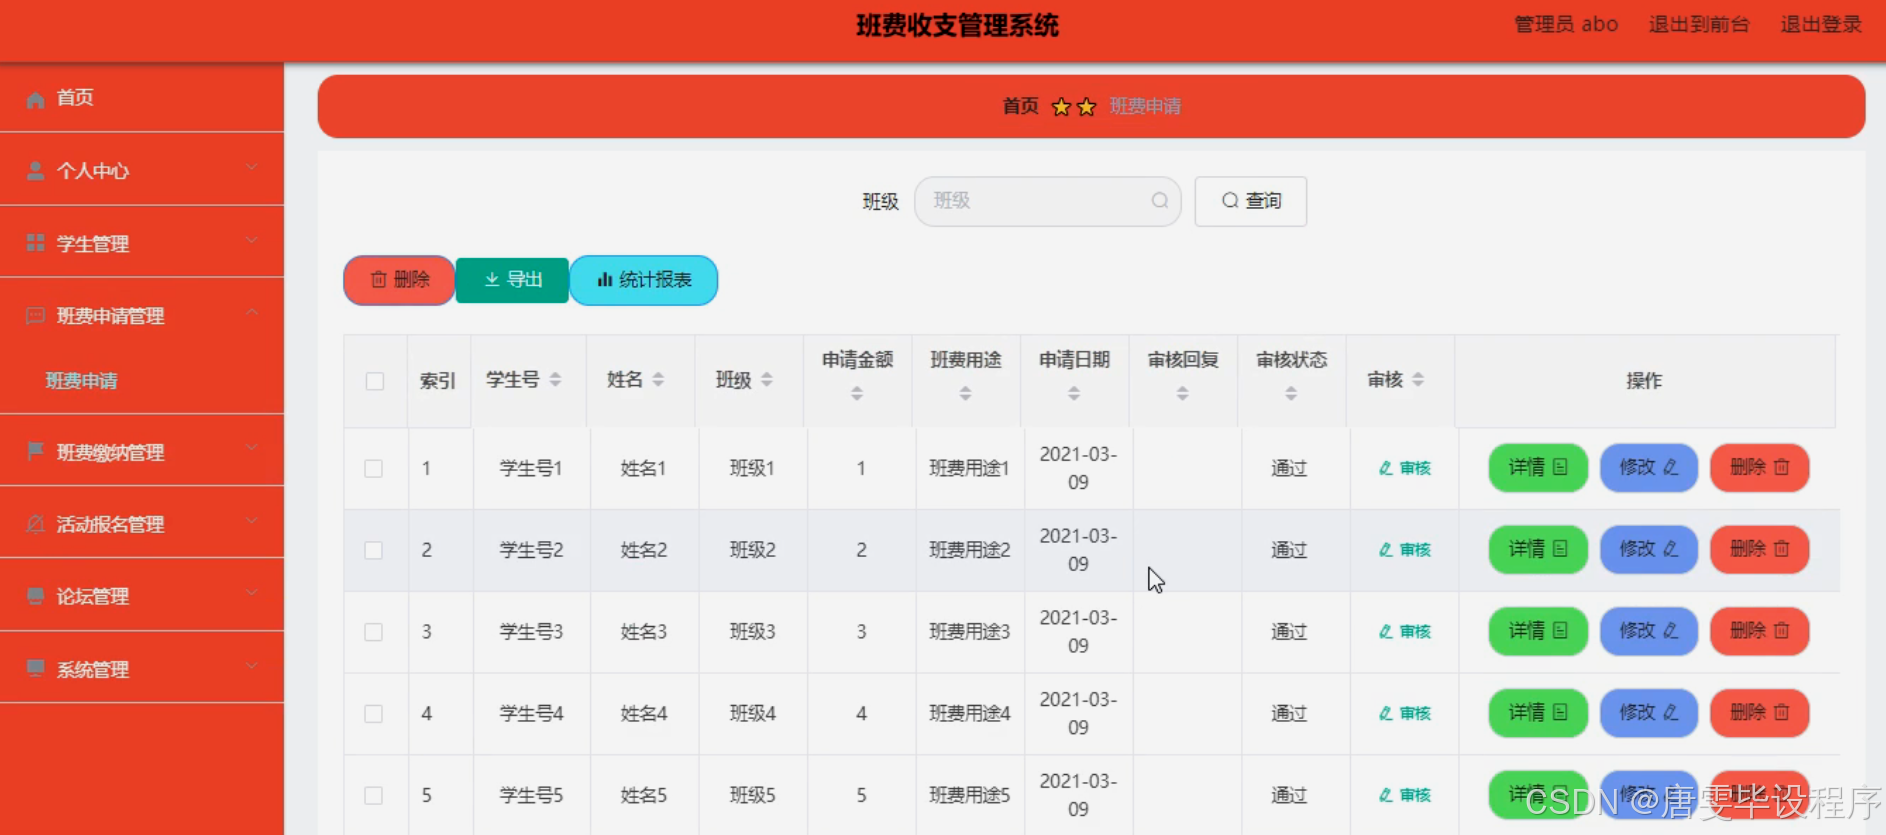
Task: Click the 班级 search input field
Action: pos(1047,201)
